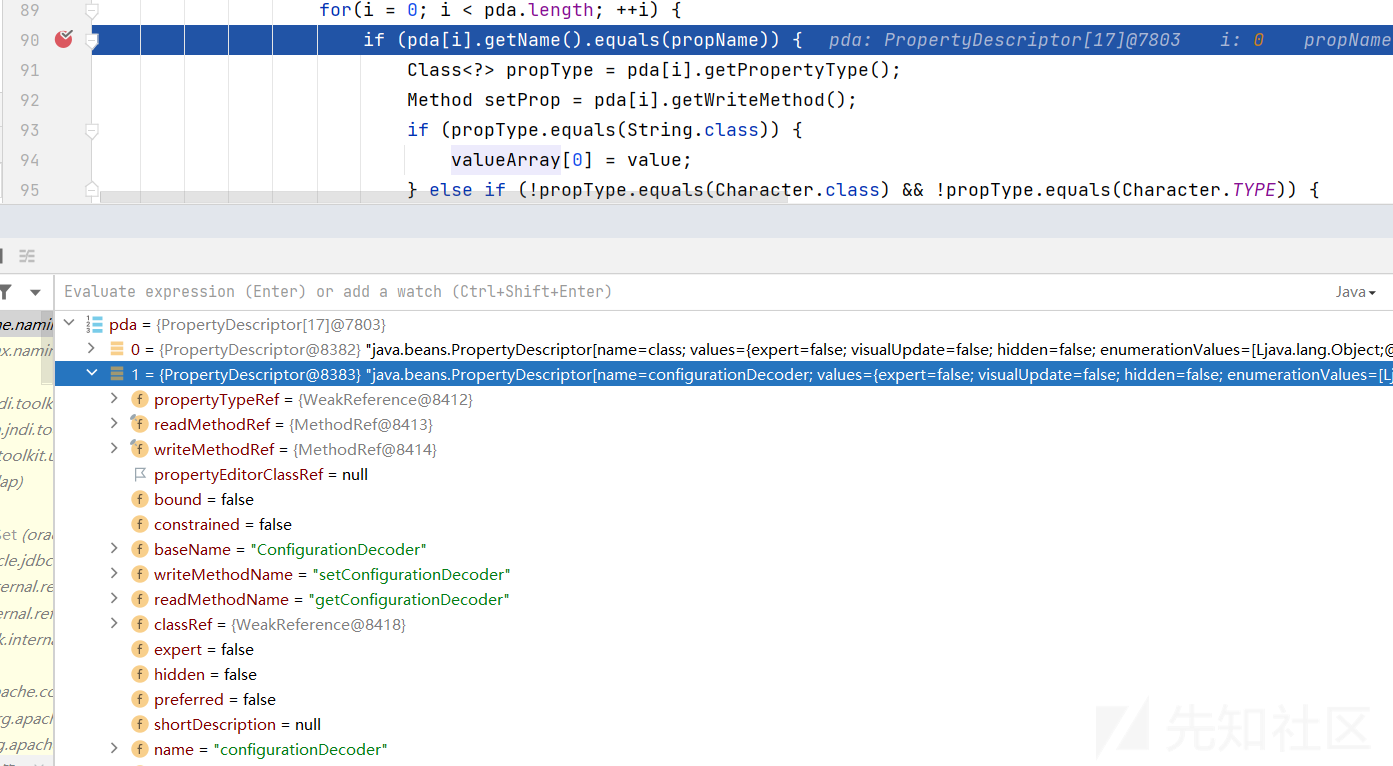The height and width of the screenshot is (766, 1393).
Task: Click the Evaluate expression input field
Action: (x=600, y=292)
